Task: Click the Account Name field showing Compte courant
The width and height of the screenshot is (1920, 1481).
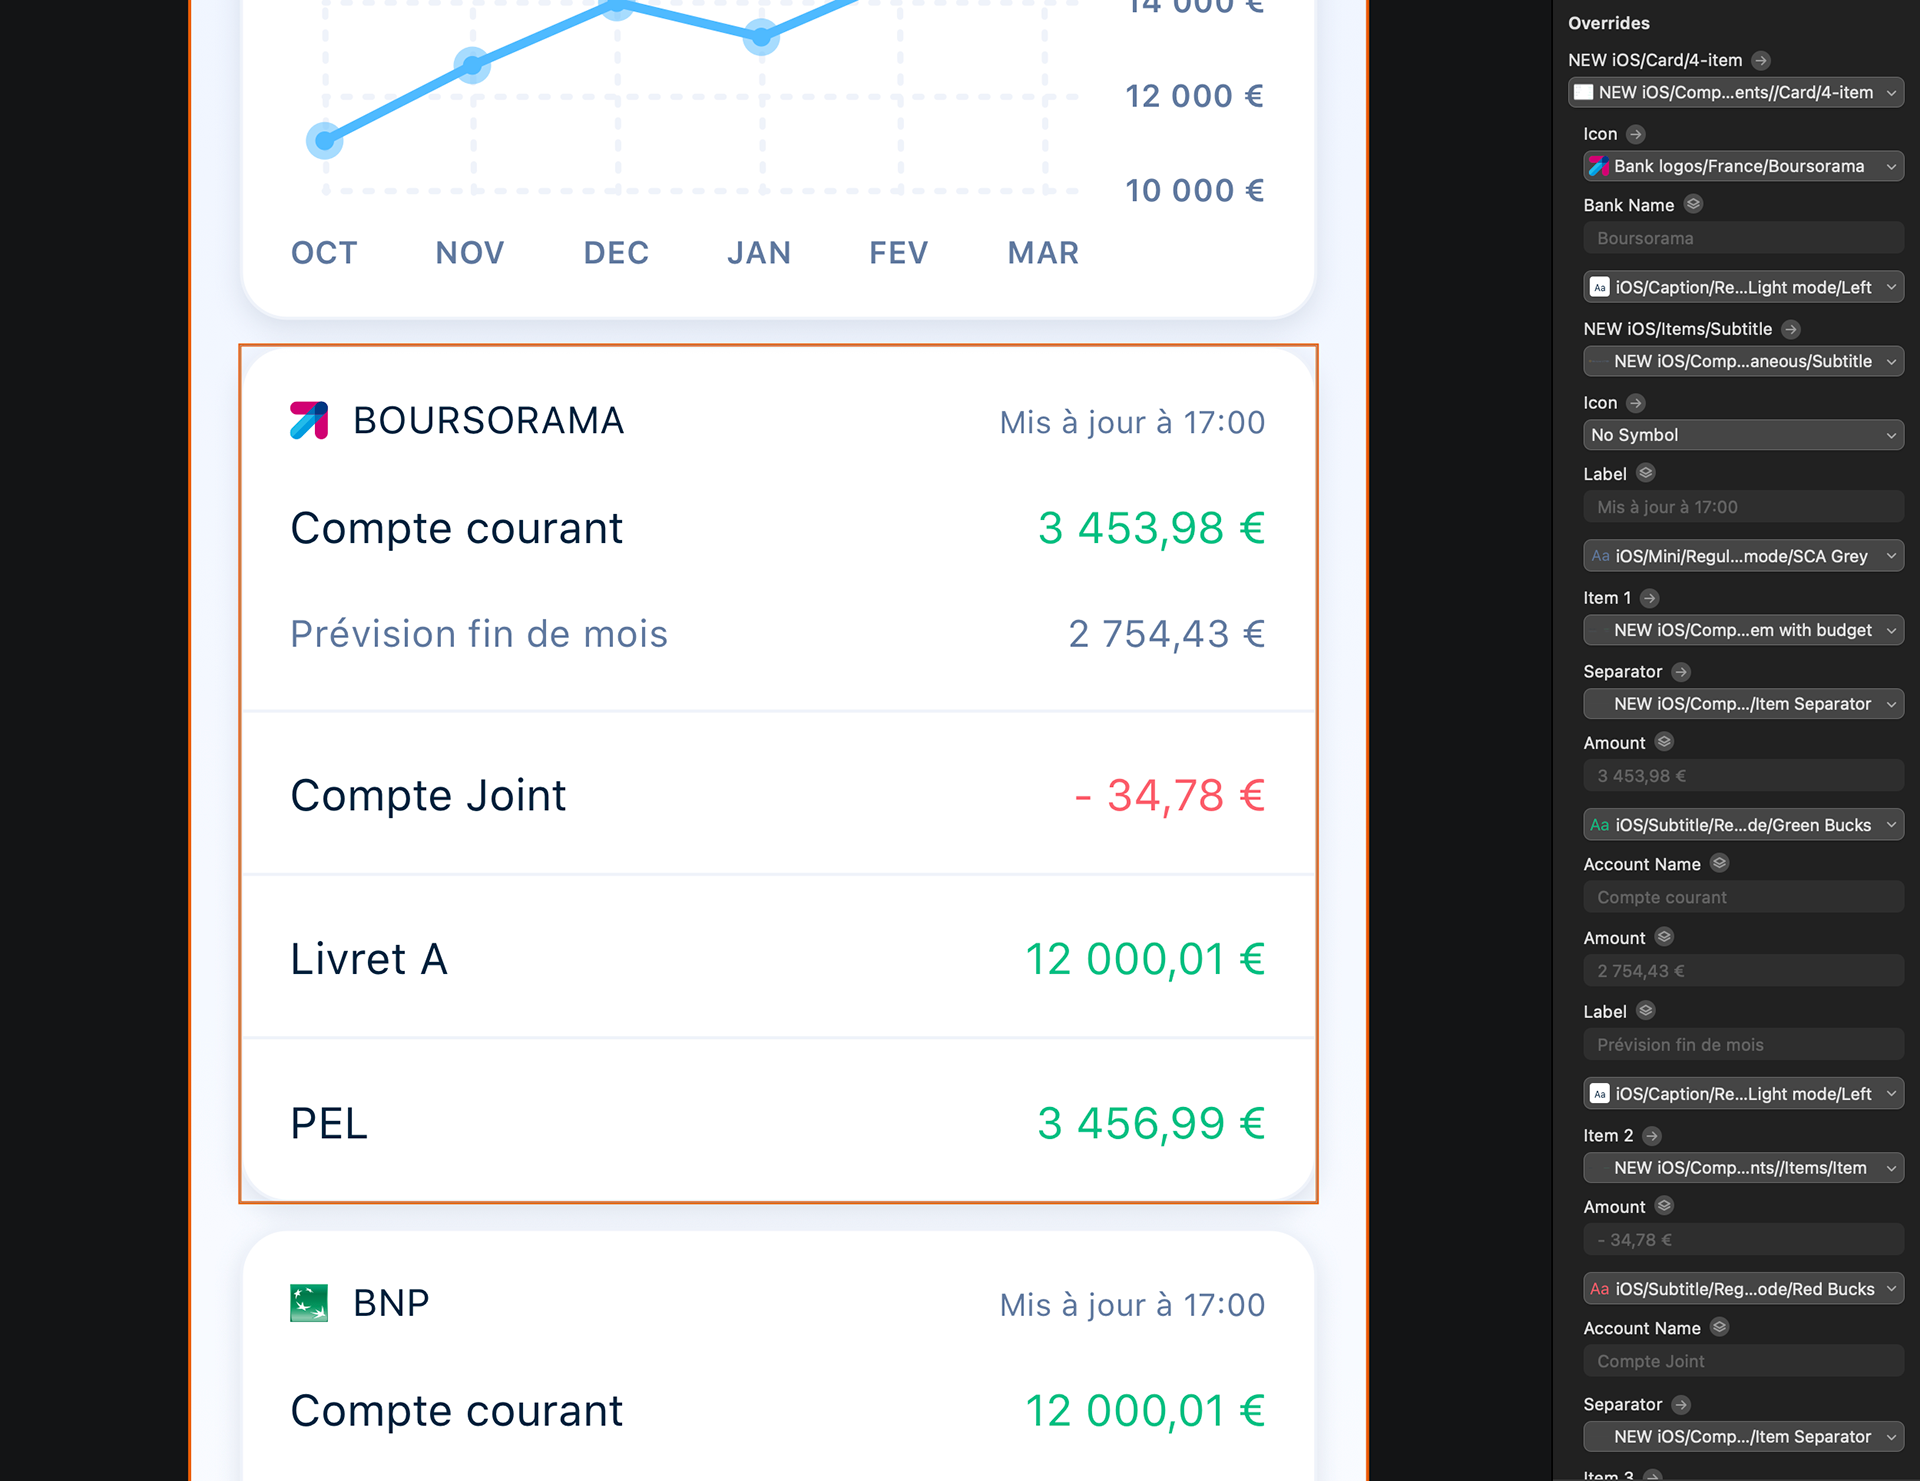Action: click(x=1743, y=898)
